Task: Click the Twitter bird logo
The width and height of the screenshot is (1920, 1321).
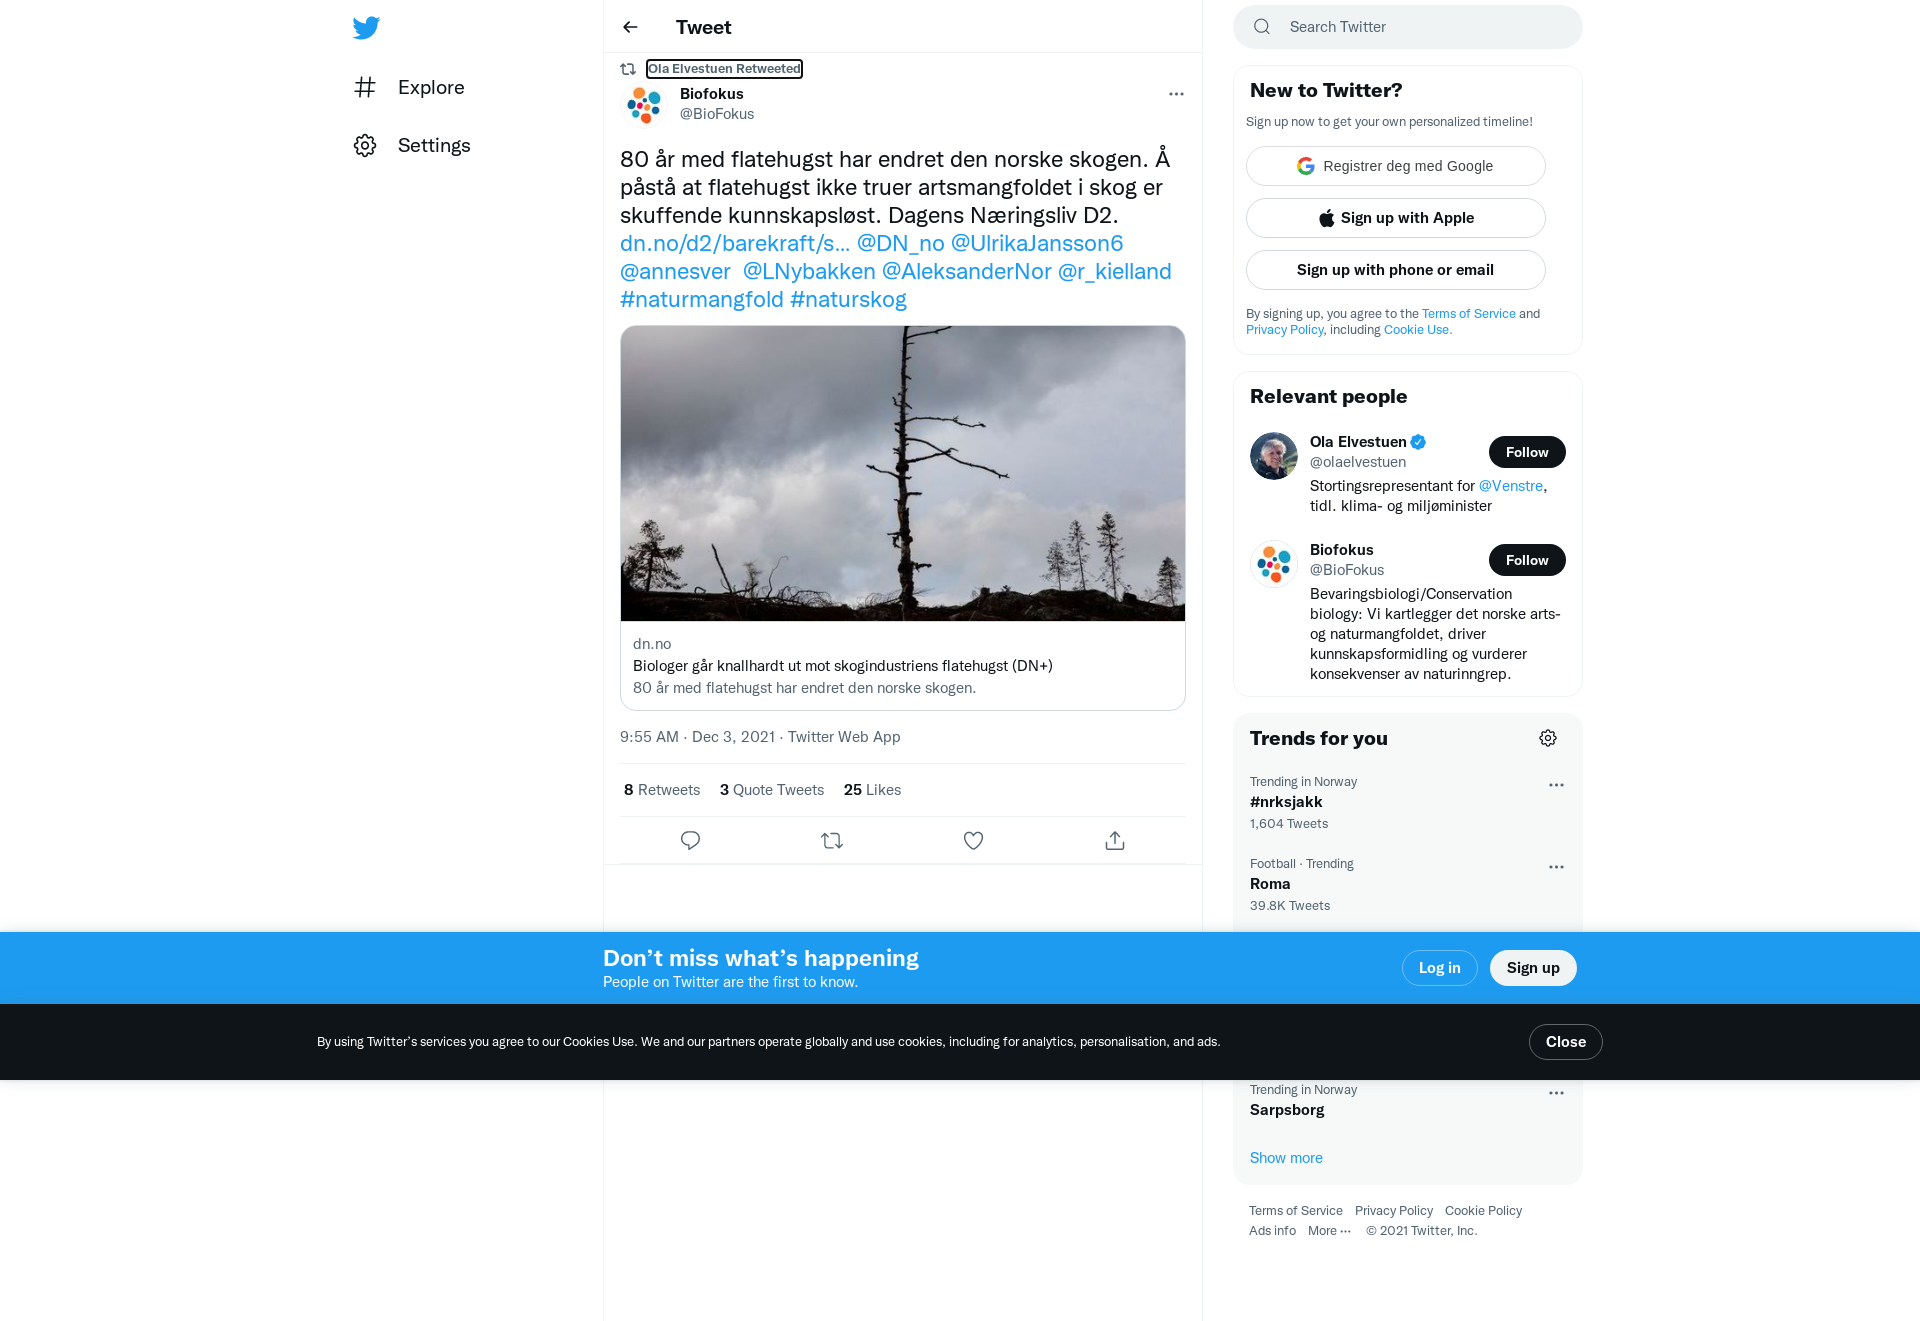Action: 366,27
